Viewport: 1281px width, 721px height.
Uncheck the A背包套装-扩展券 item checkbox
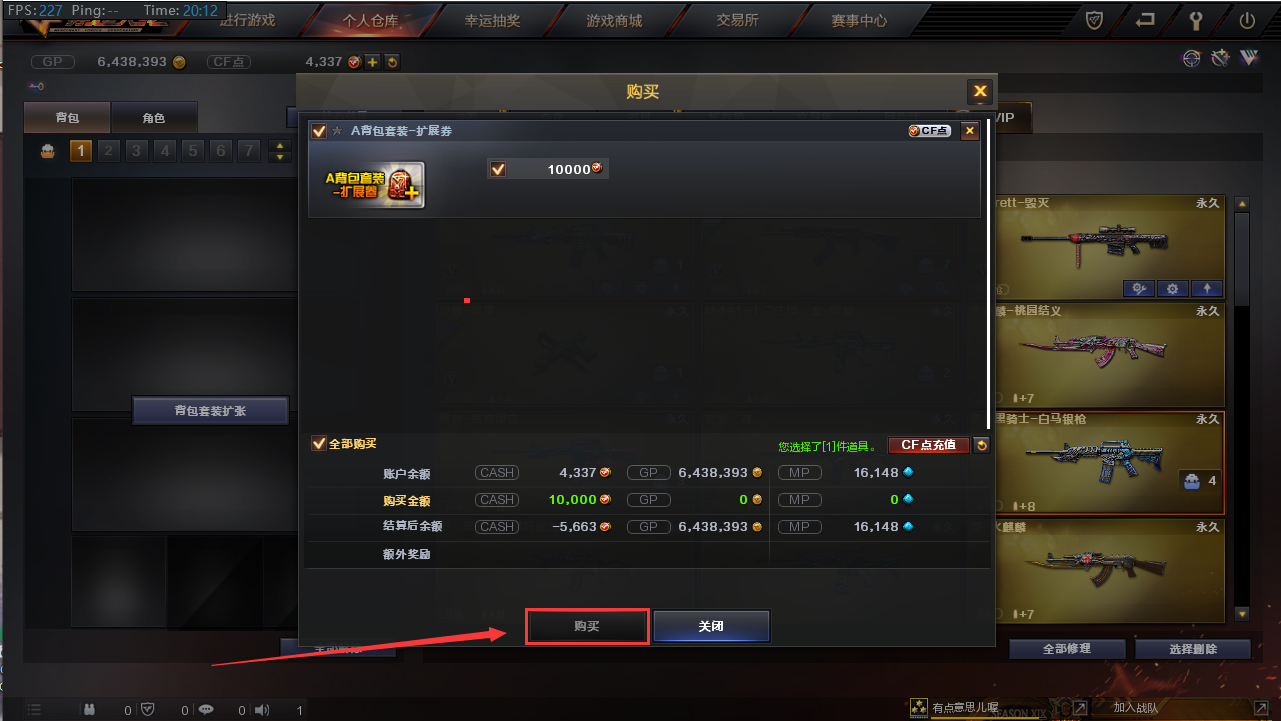[x=319, y=131]
